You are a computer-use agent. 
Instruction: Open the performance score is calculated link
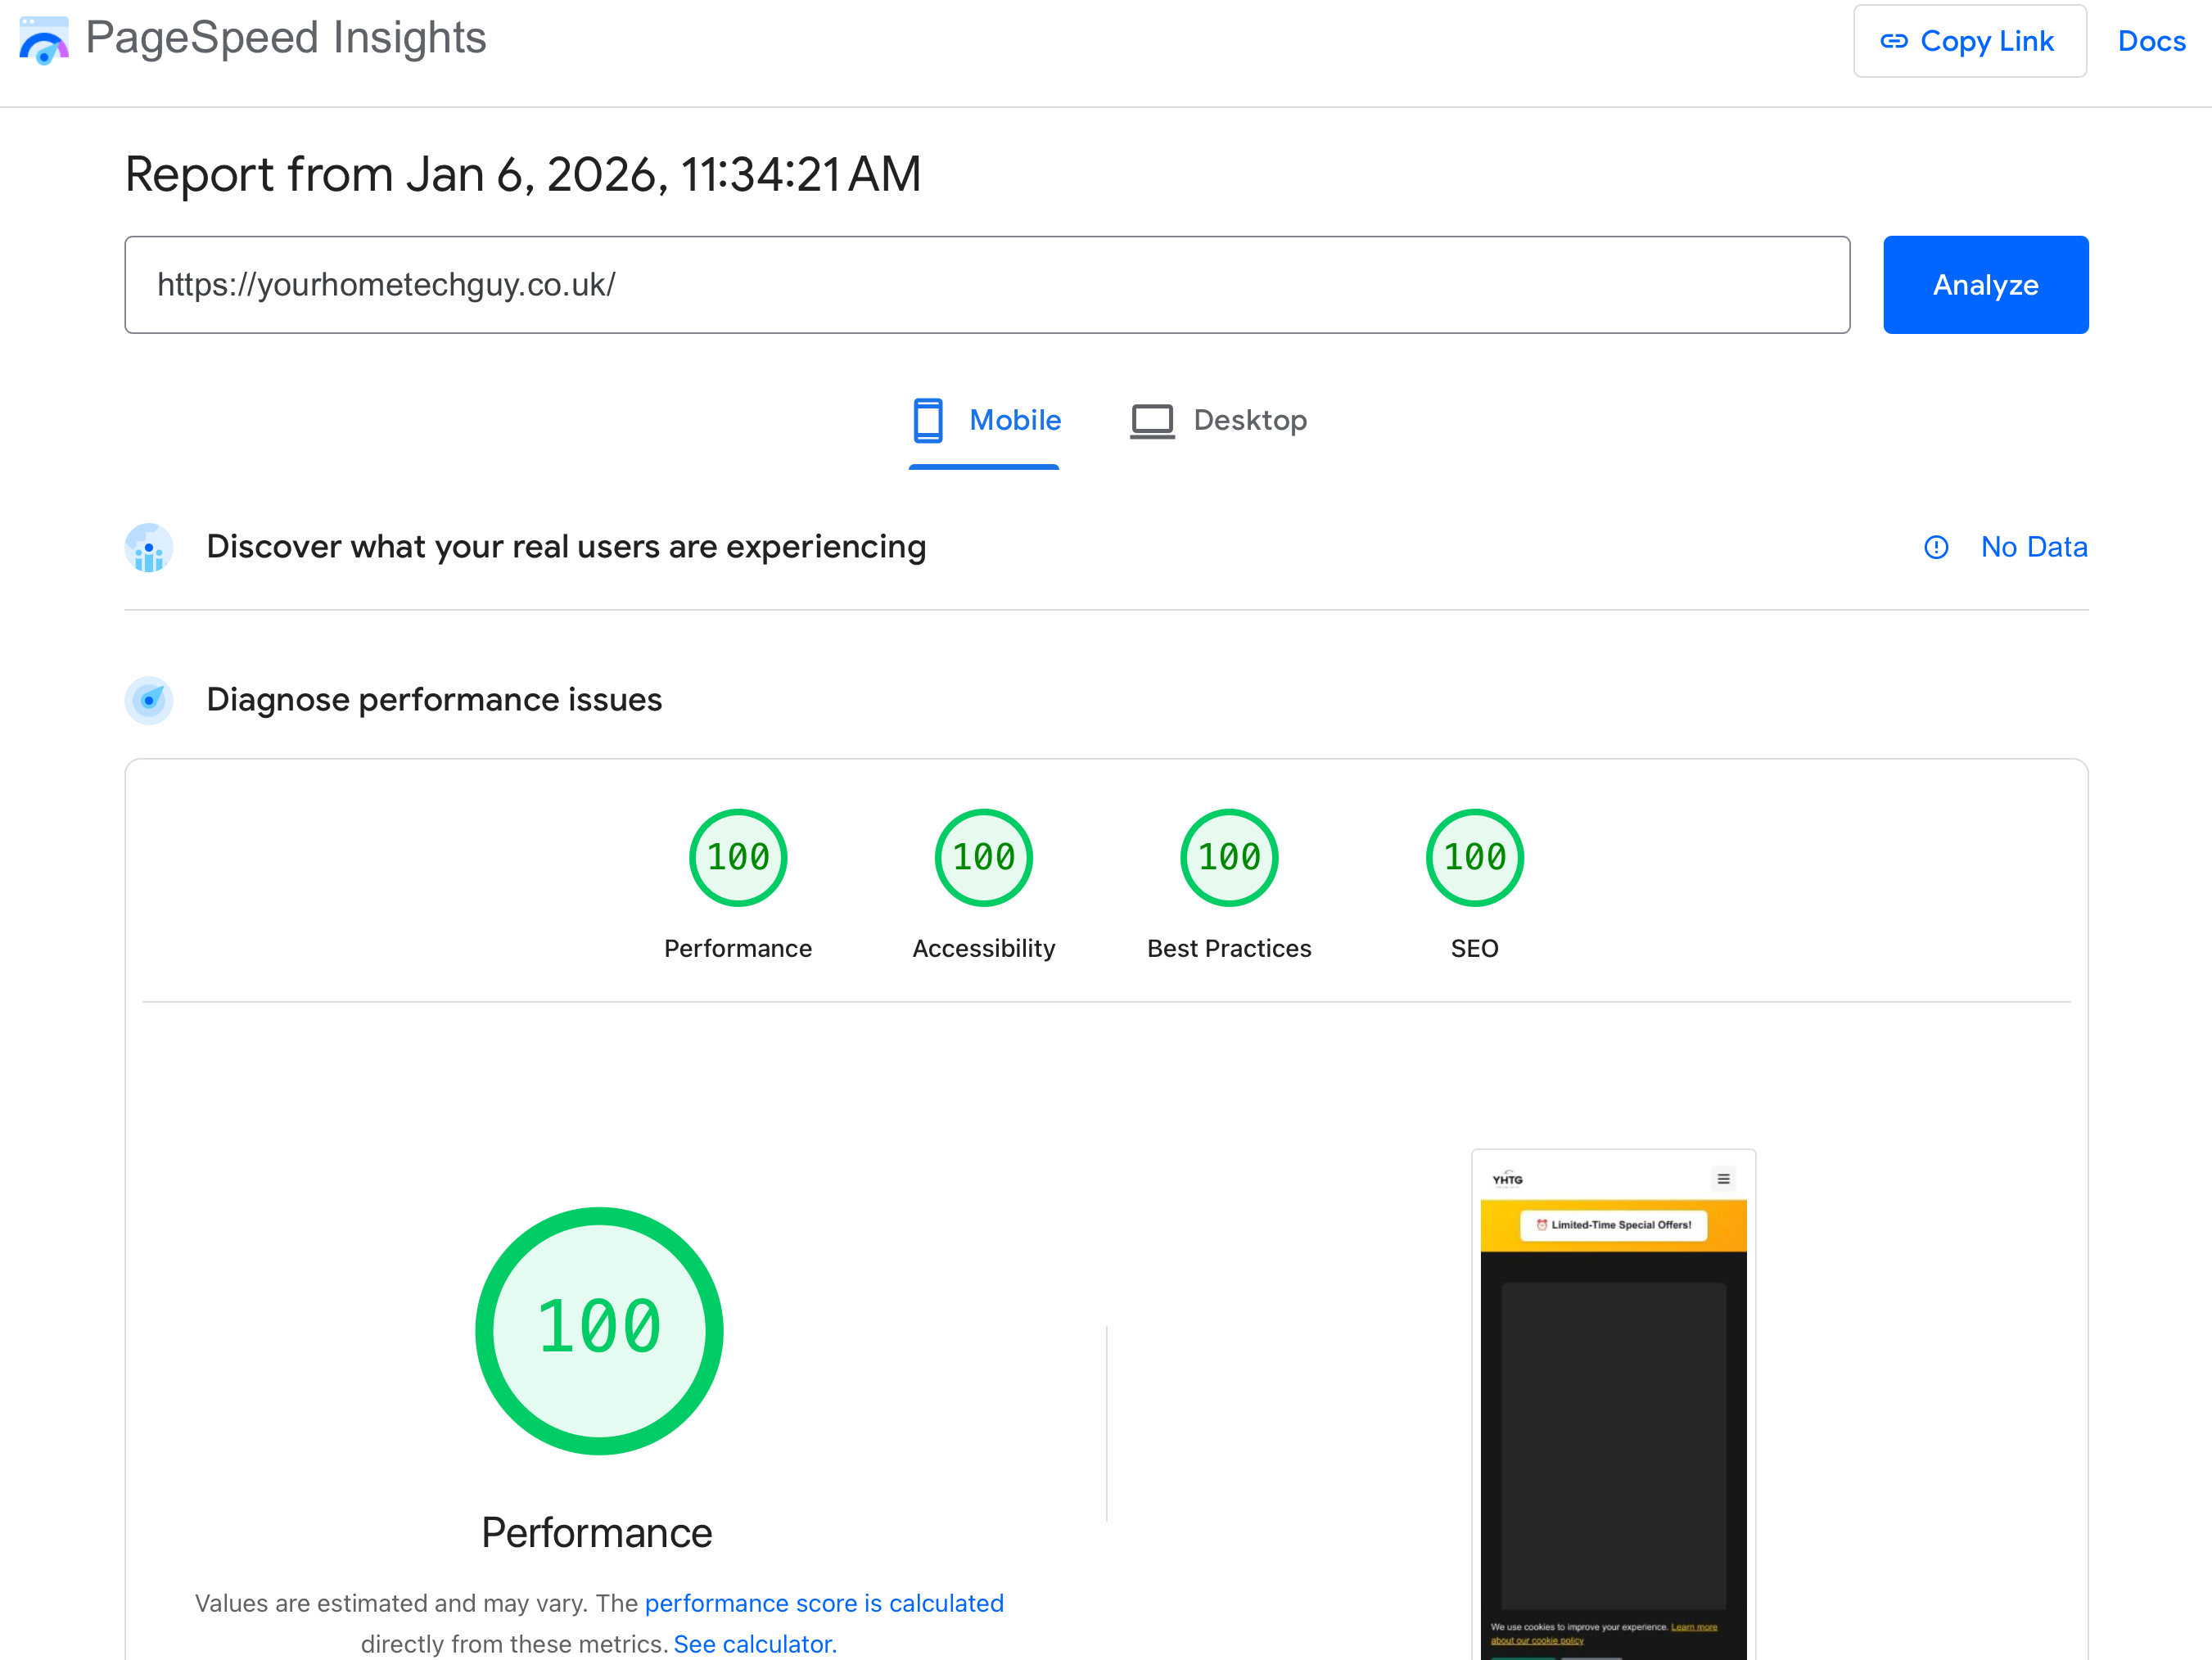click(824, 1603)
